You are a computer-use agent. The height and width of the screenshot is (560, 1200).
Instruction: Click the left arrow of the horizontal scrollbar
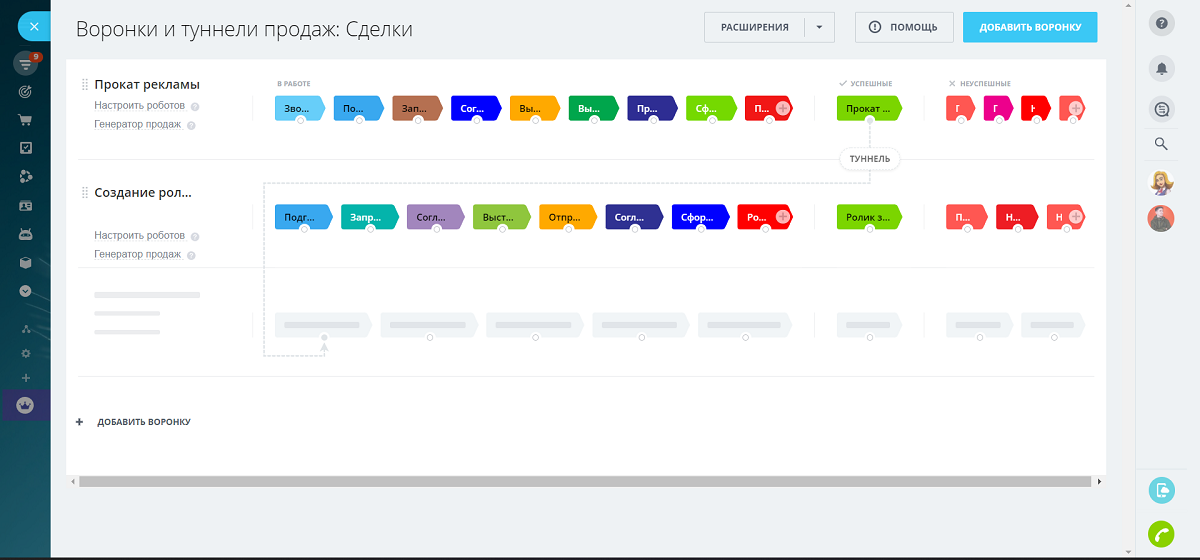pyautogui.click(x=71, y=481)
